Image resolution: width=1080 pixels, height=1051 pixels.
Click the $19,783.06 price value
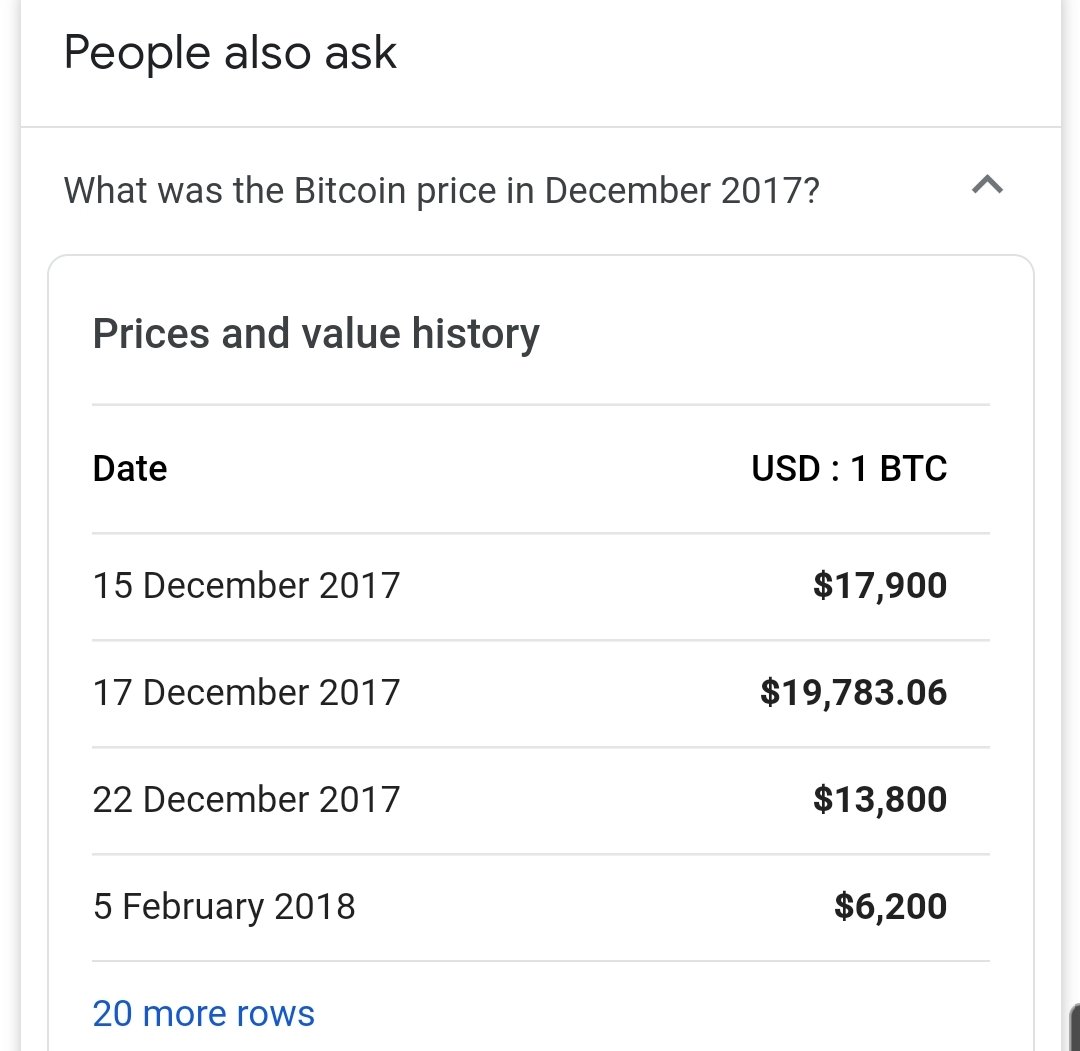point(853,692)
